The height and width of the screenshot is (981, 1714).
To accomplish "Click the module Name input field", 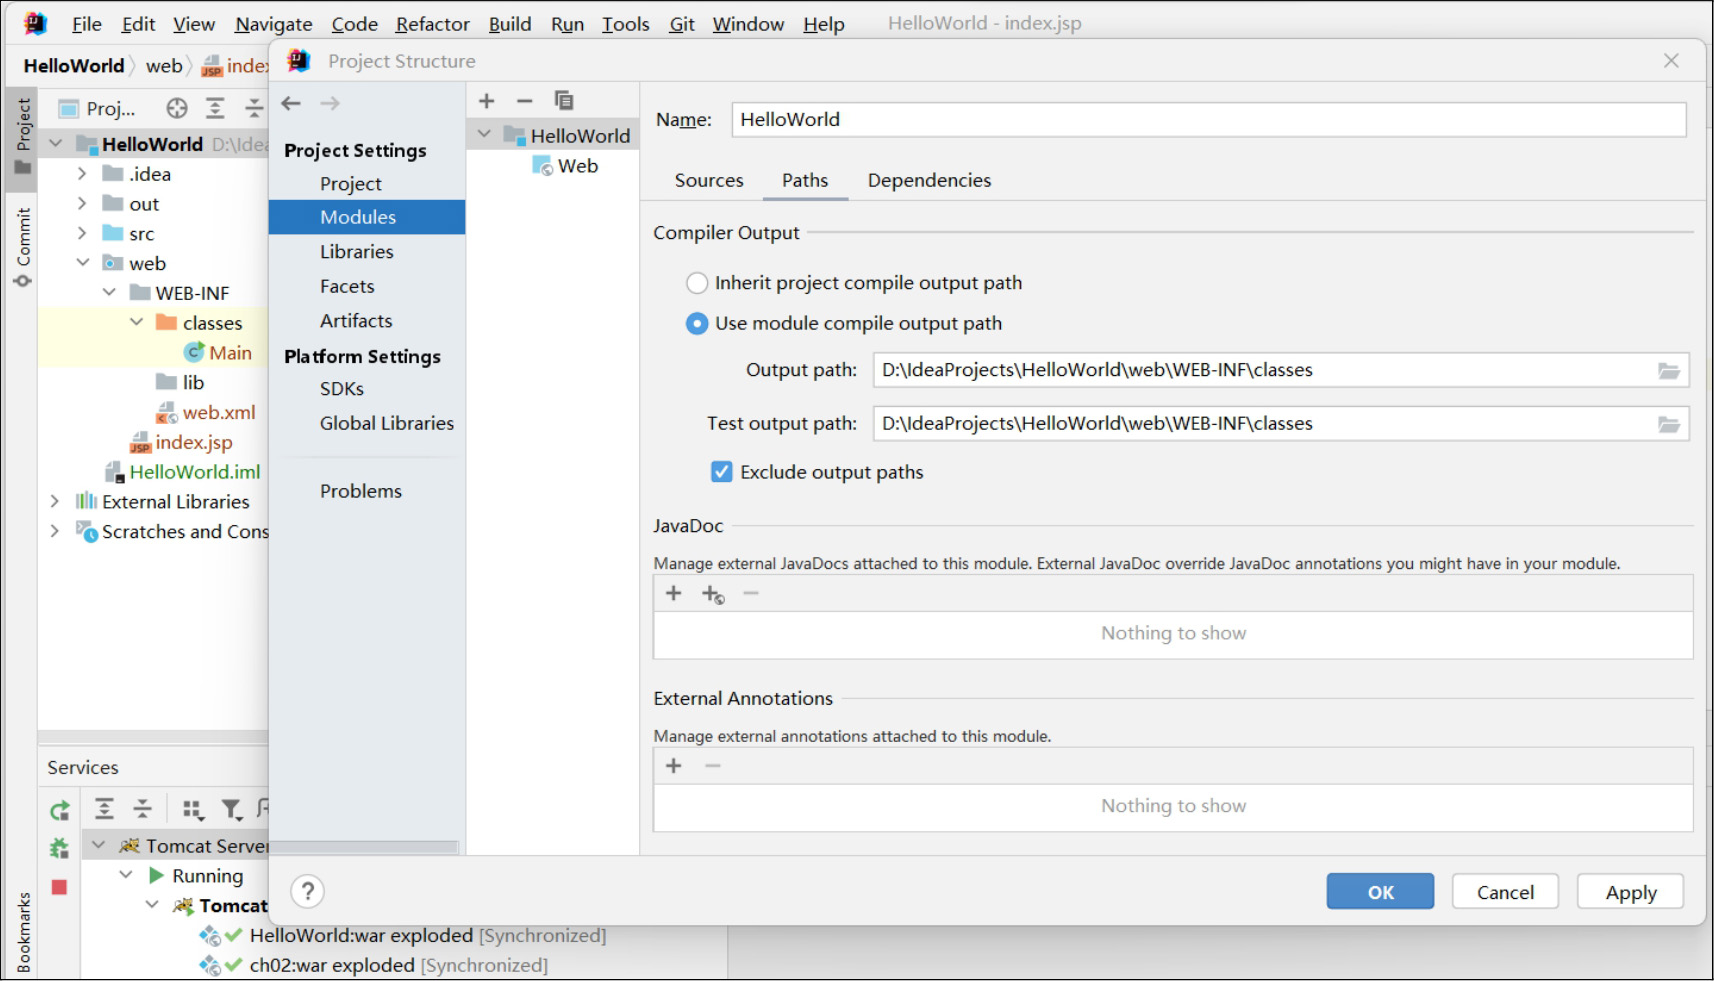I will (x=1208, y=120).
